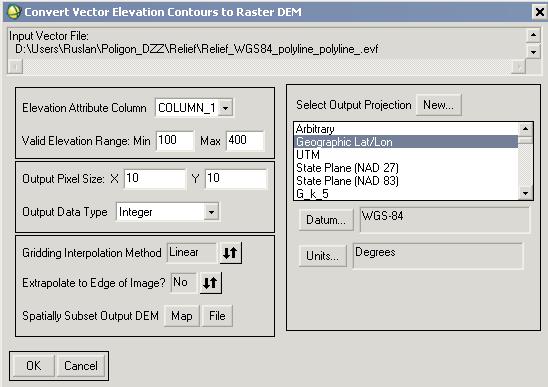Screen dimensions: 548x387
Task: Select Geographic Lat/Lon projection
Action: (x=406, y=142)
